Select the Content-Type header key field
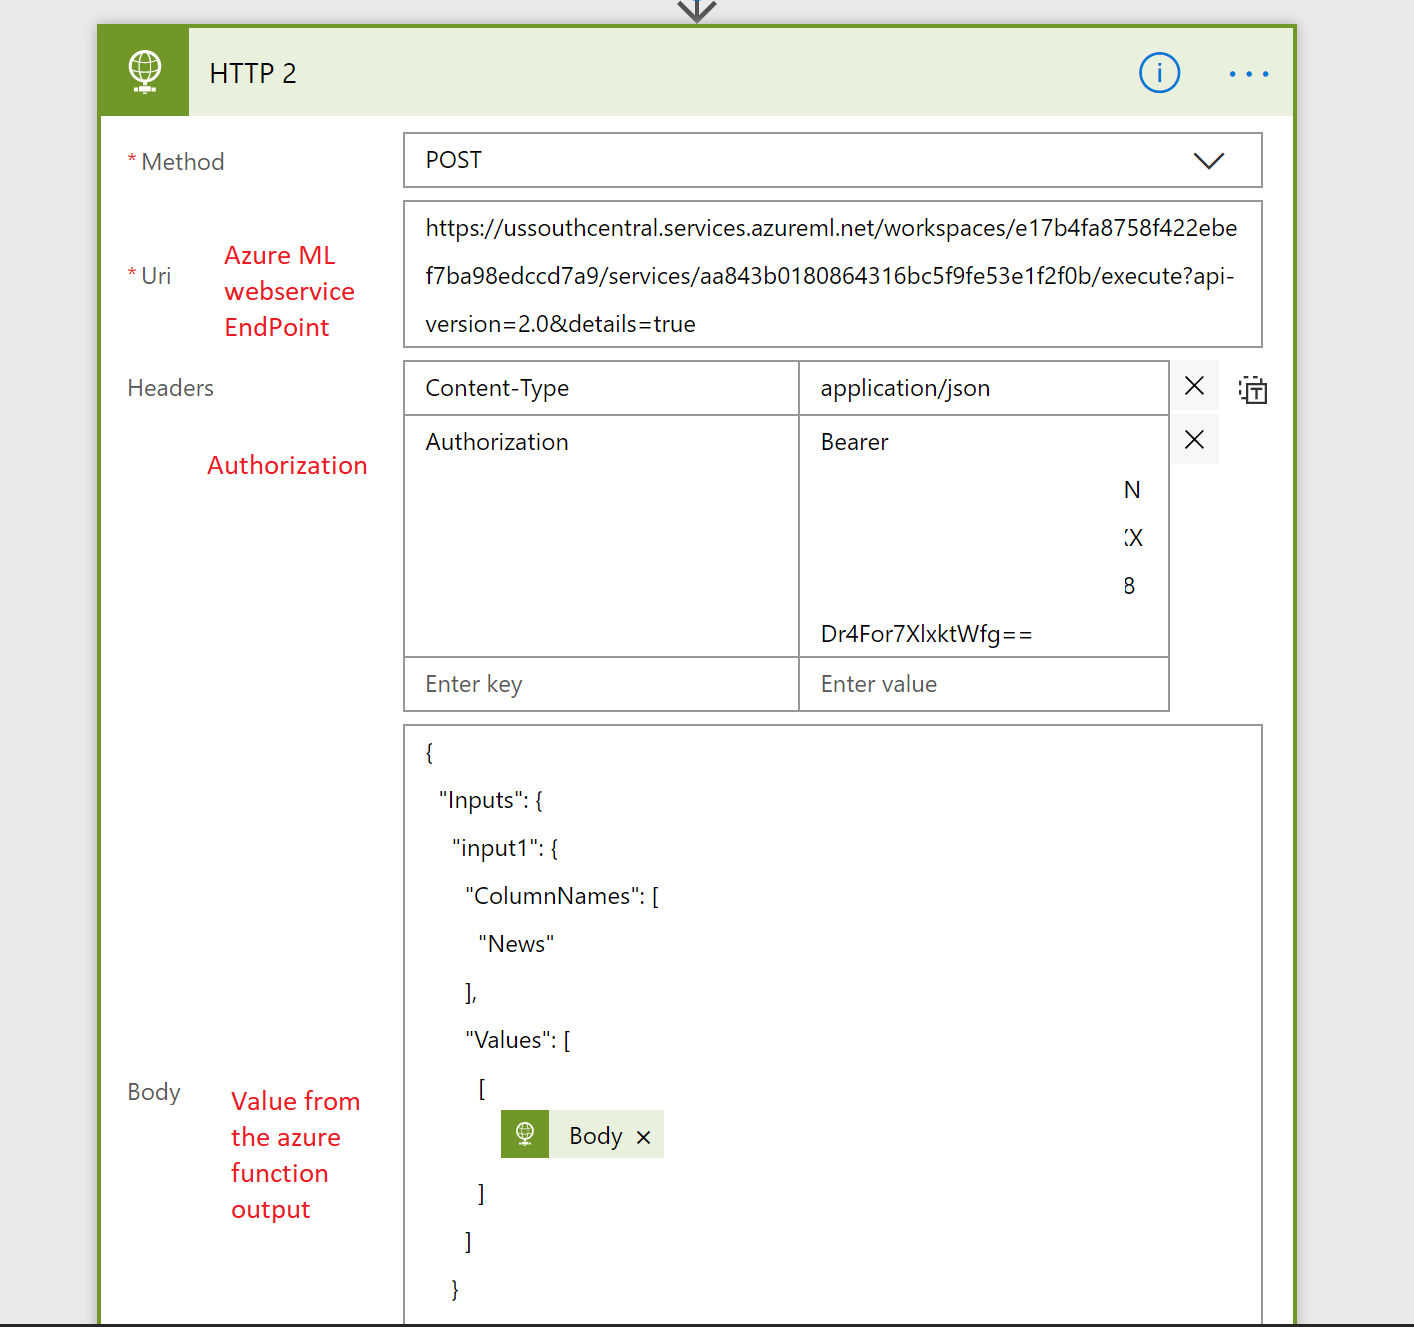1414x1327 pixels. pos(600,388)
